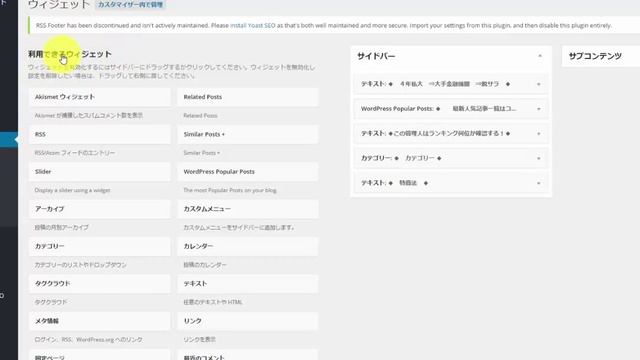Click the RSS/Atom フィードのエントリー description
Viewport: 640px width, 360px height.
[x=75, y=153]
